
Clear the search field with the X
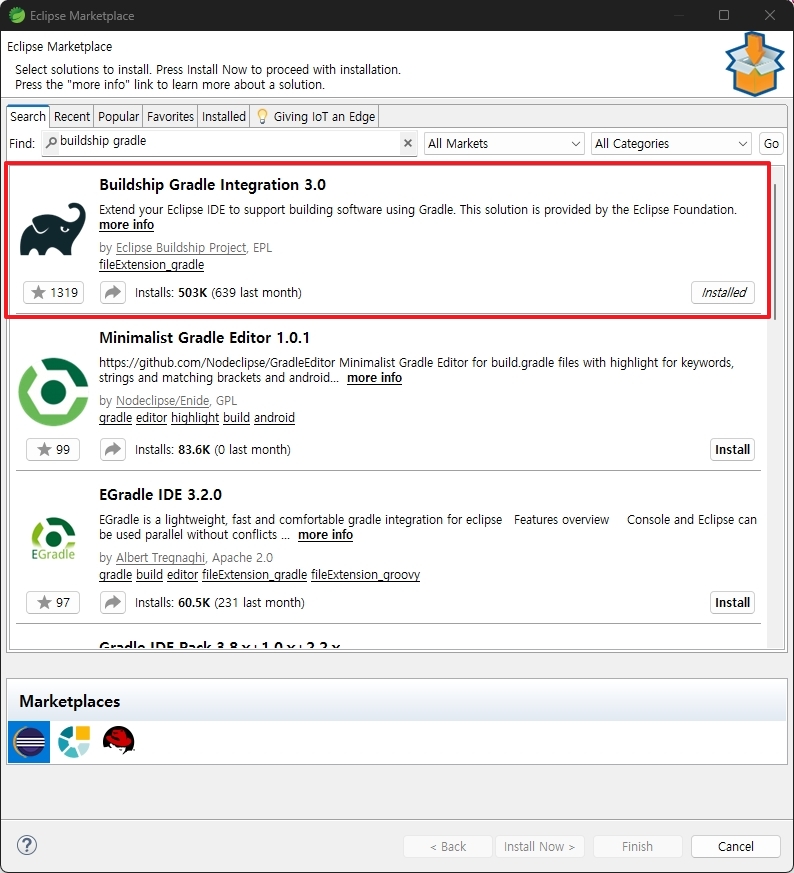click(408, 143)
